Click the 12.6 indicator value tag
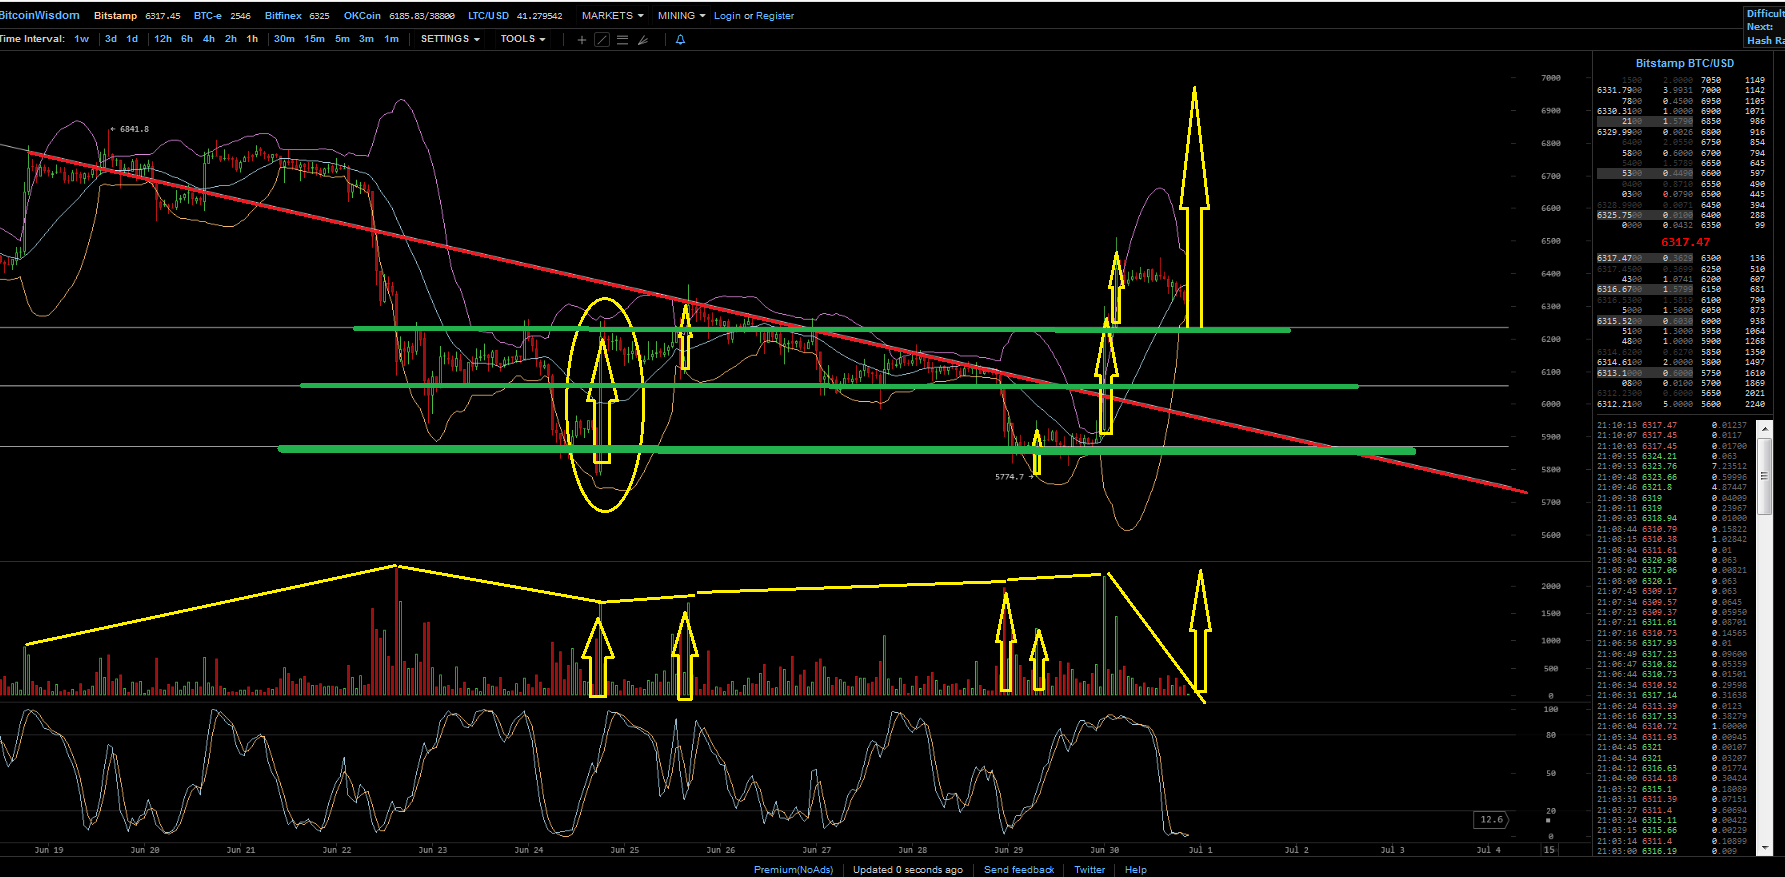This screenshot has height=877, width=1785. click(1491, 820)
